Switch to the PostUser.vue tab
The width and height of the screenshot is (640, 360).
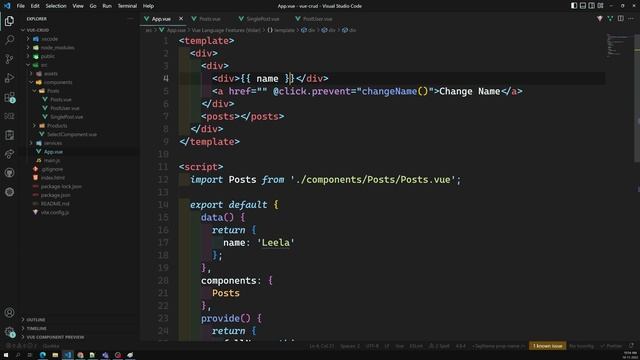click(317, 19)
